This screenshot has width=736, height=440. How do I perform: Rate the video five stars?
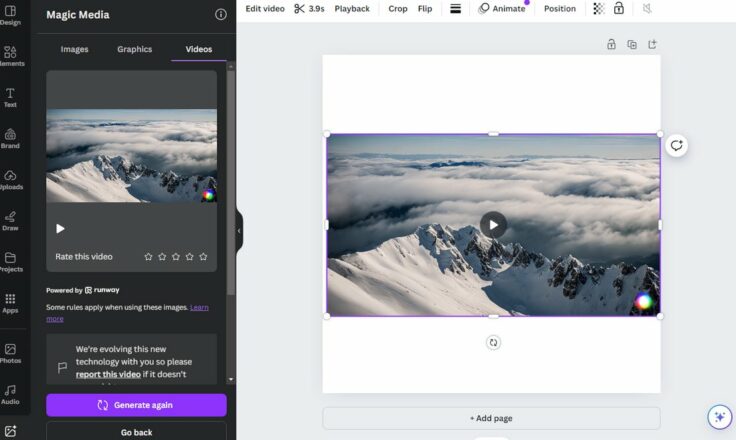click(x=203, y=257)
